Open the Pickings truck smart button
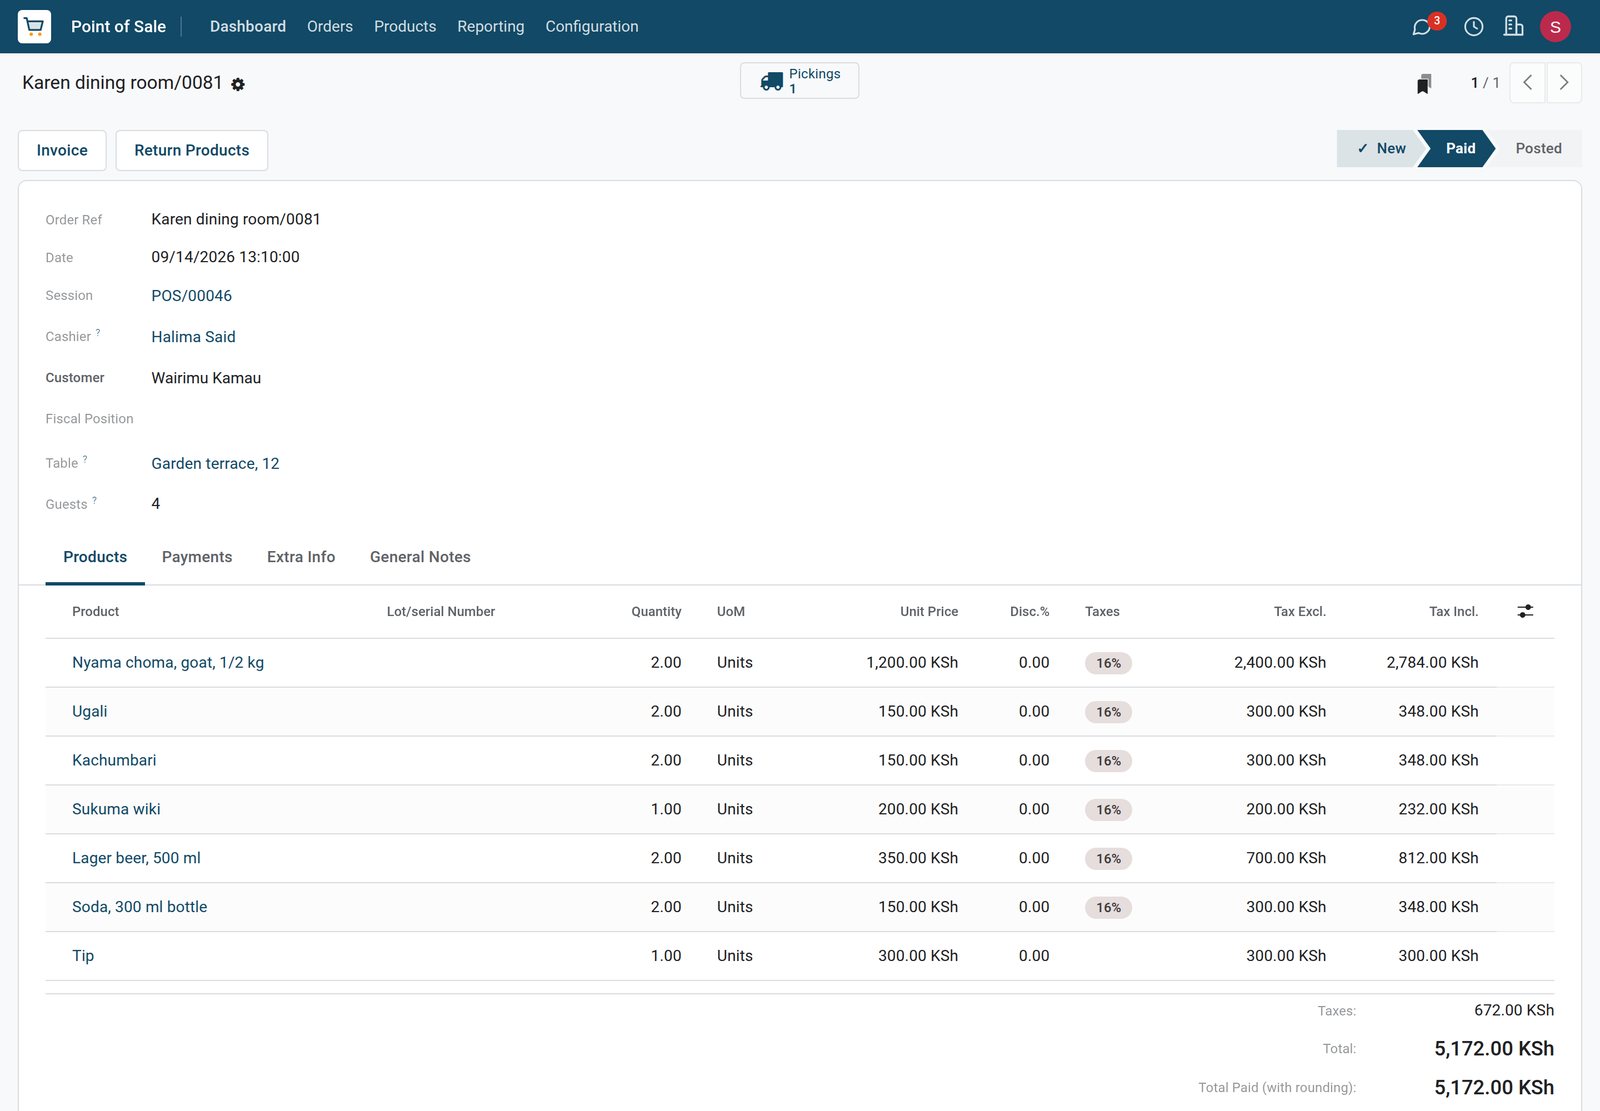The width and height of the screenshot is (1600, 1111). coord(799,81)
